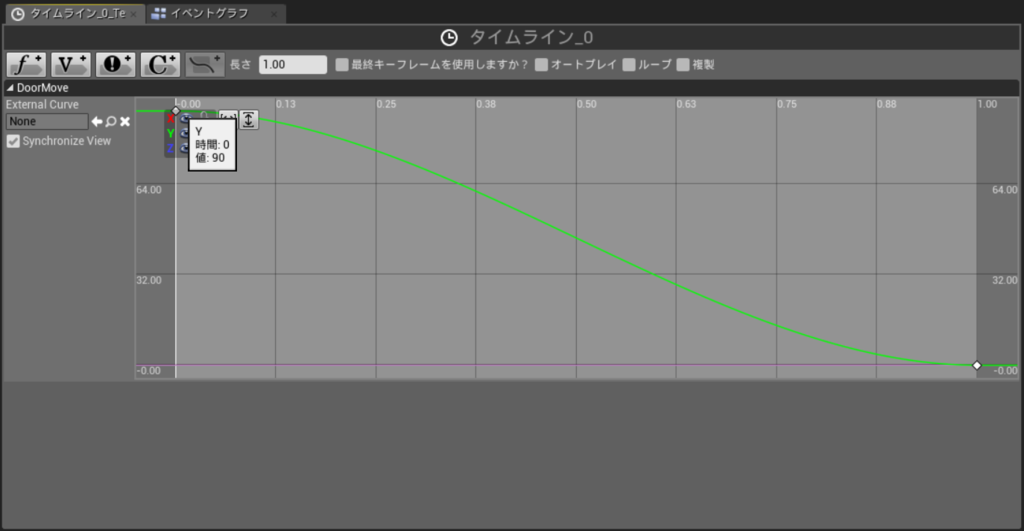Open External Curve None dropdown

(x=47, y=121)
